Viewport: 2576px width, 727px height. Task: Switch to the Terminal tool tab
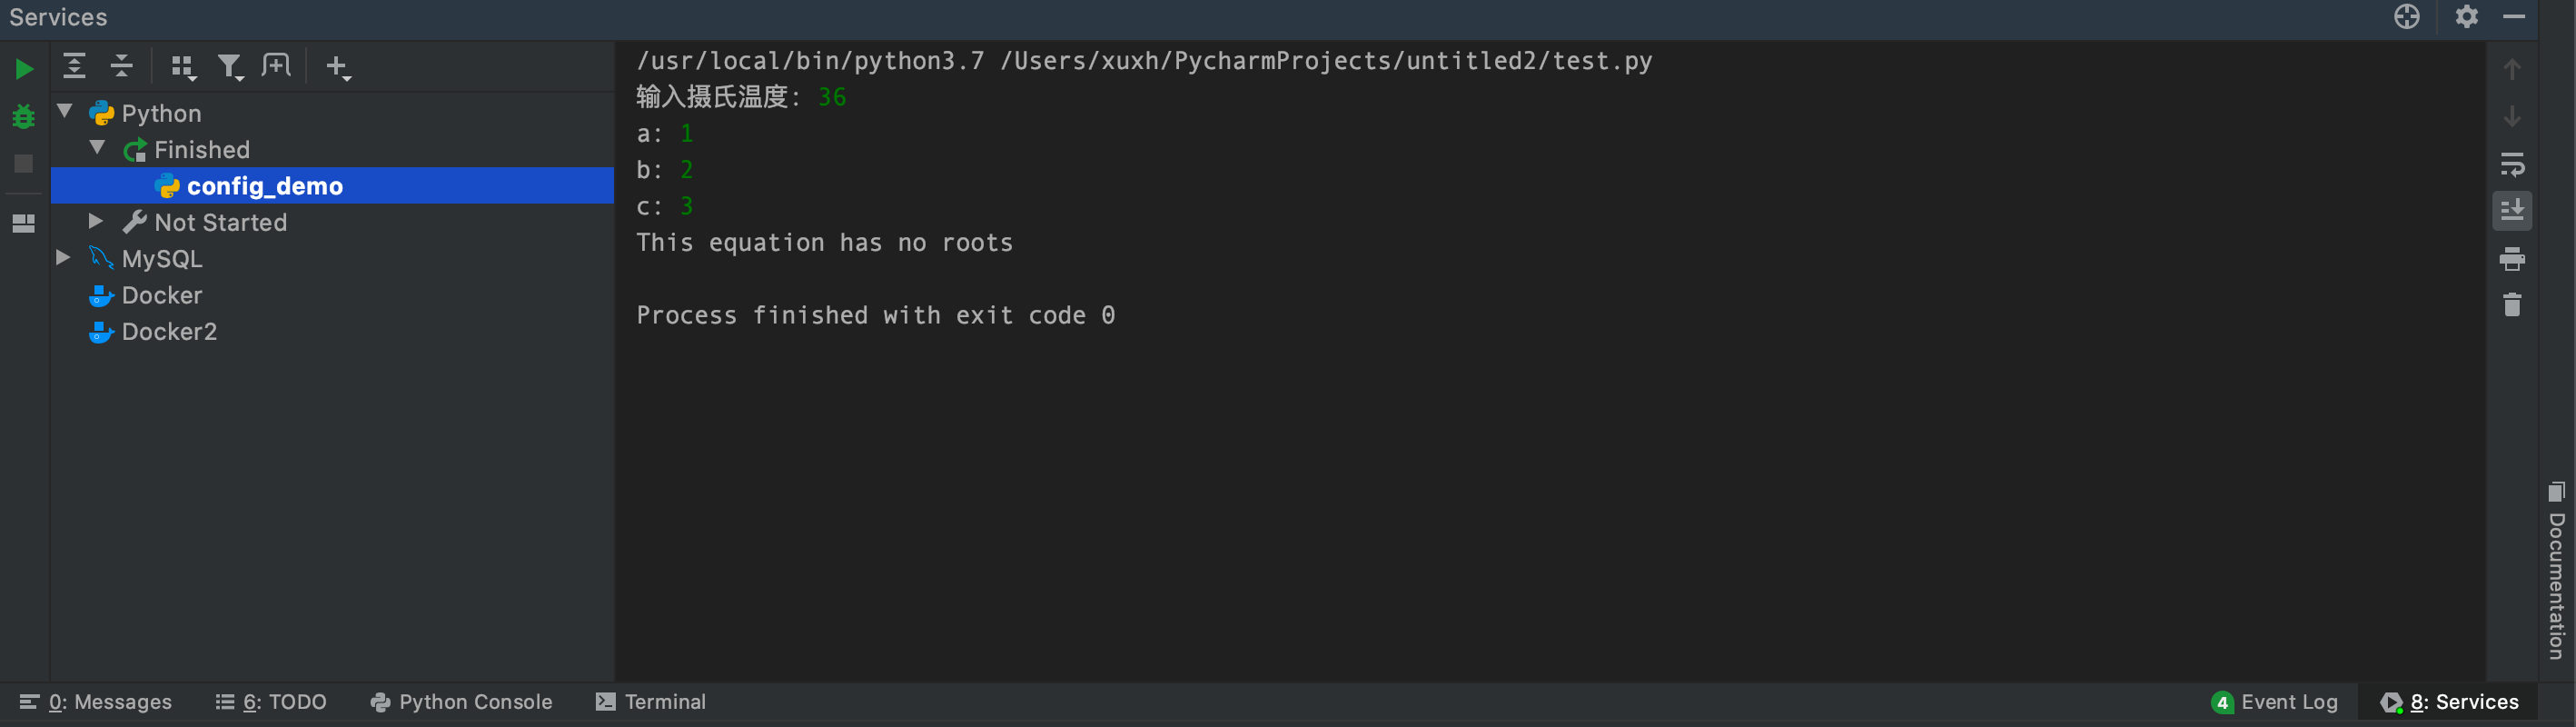click(651, 702)
